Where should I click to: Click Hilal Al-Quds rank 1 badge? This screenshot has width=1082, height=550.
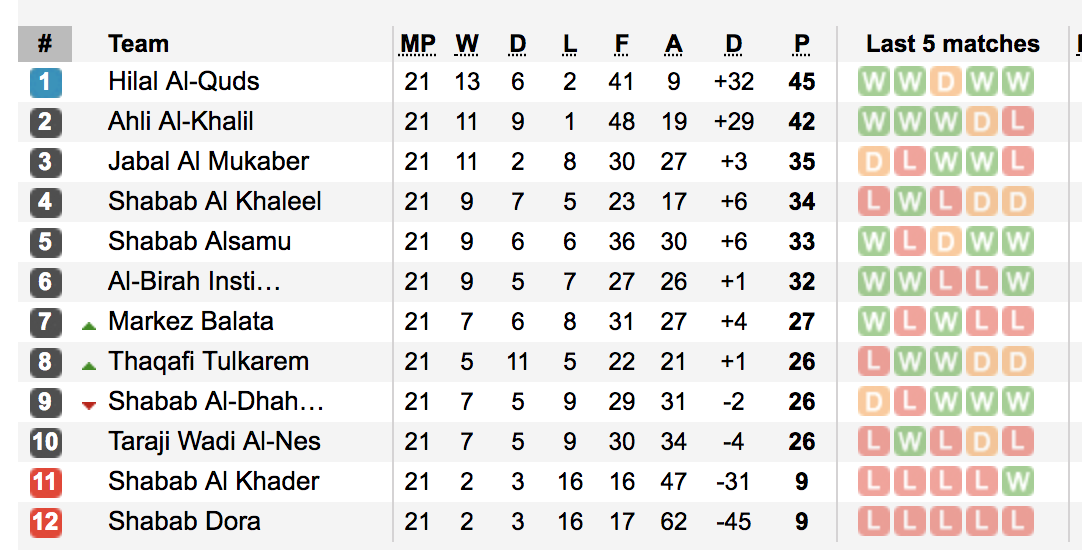46,82
